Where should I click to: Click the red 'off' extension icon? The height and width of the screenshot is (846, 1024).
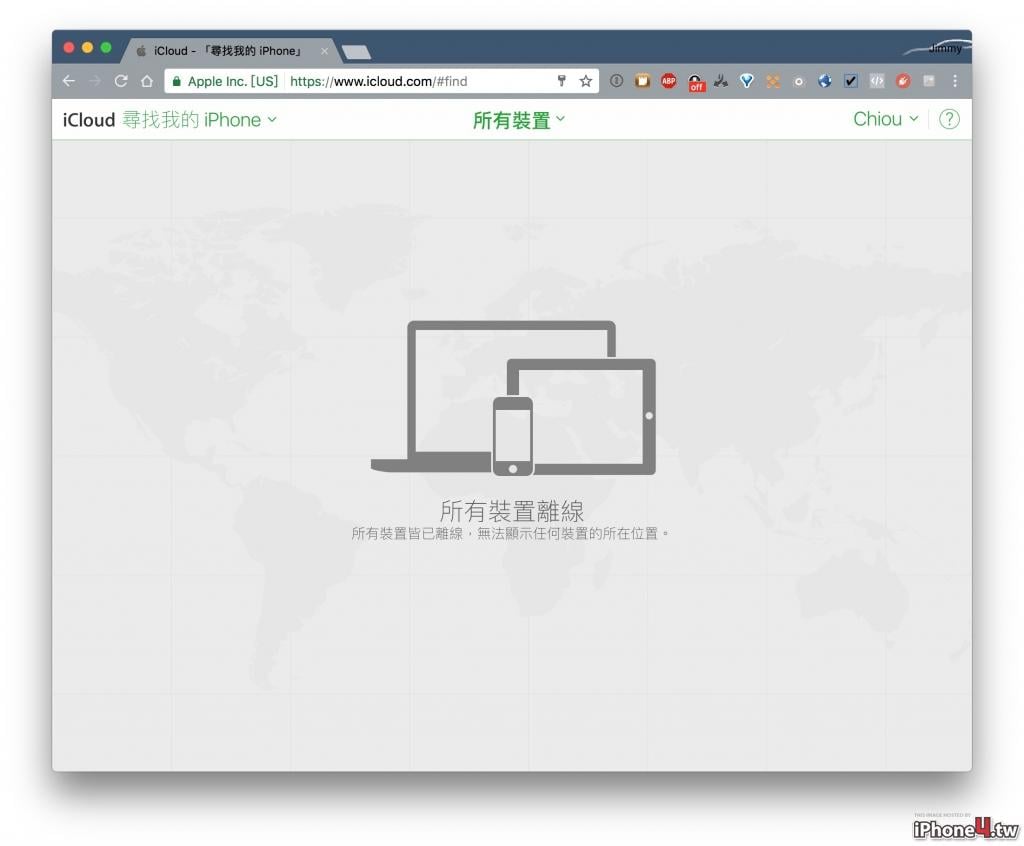(696, 82)
